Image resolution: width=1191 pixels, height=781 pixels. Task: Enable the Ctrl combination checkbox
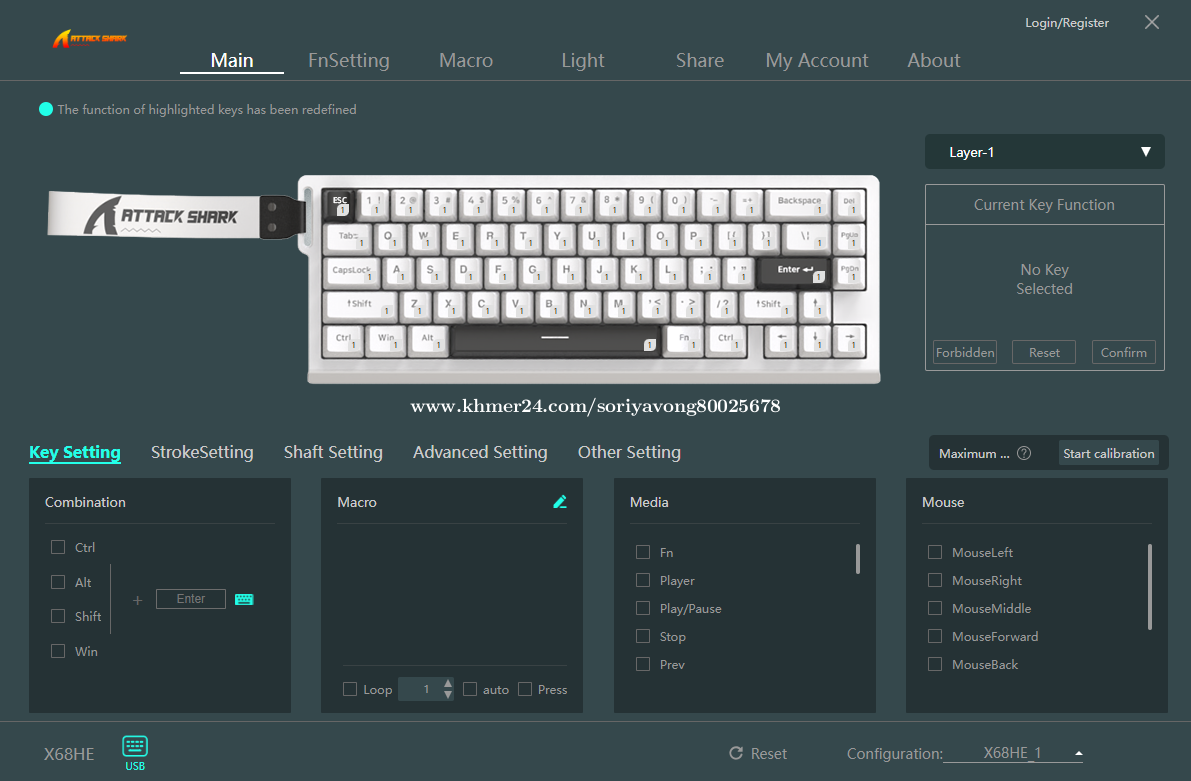click(58, 547)
